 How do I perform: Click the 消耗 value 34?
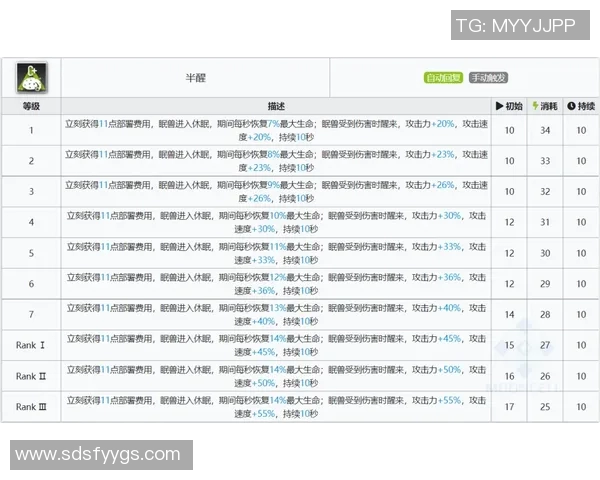pos(545,130)
